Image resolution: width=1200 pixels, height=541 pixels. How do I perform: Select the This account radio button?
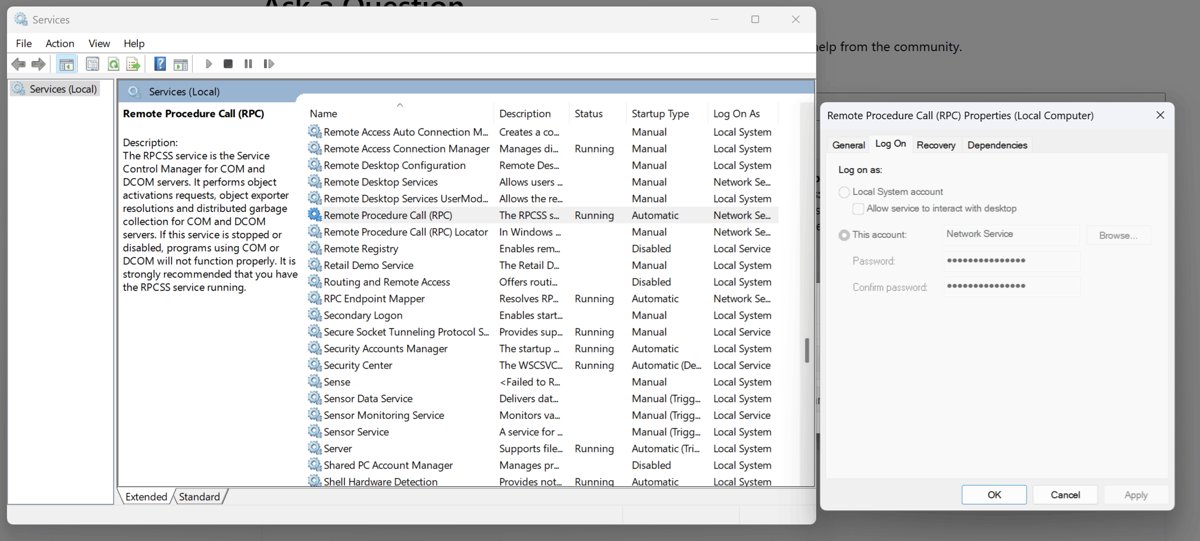click(x=845, y=235)
